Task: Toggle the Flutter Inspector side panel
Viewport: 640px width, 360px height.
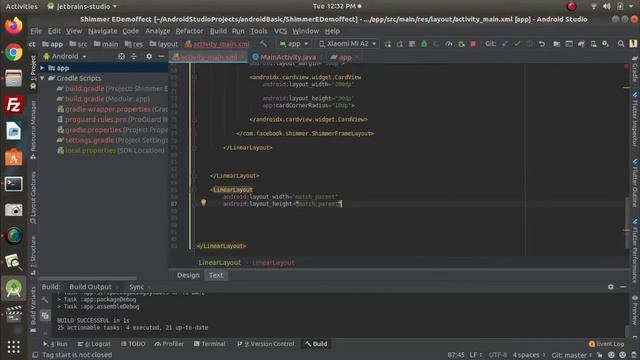Action: point(635,118)
